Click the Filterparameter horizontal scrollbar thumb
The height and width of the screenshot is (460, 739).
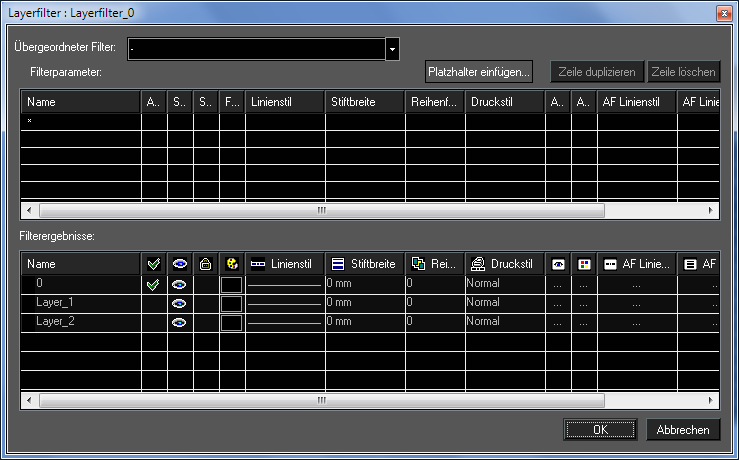tap(322, 210)
